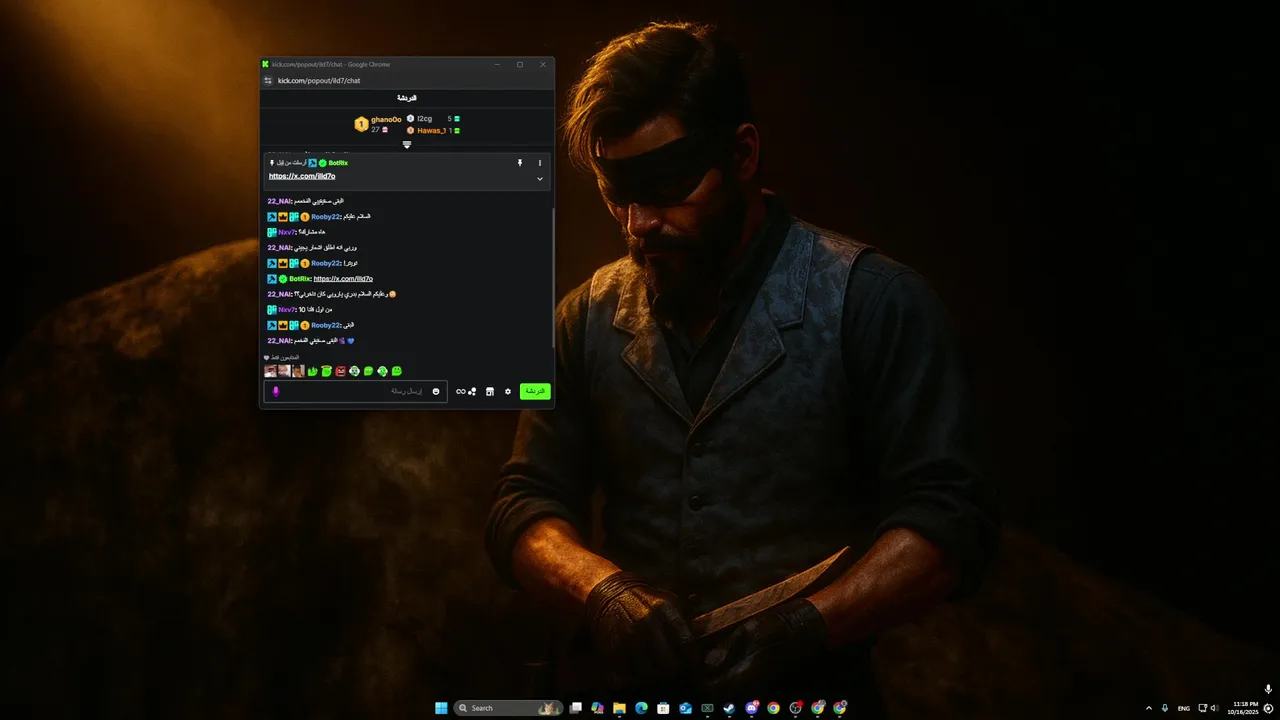Click BotRix's blue moderator badge in the chat list
Image resolution: width=1280 pixels, height=720 pixels.
(x=272, y=279)
